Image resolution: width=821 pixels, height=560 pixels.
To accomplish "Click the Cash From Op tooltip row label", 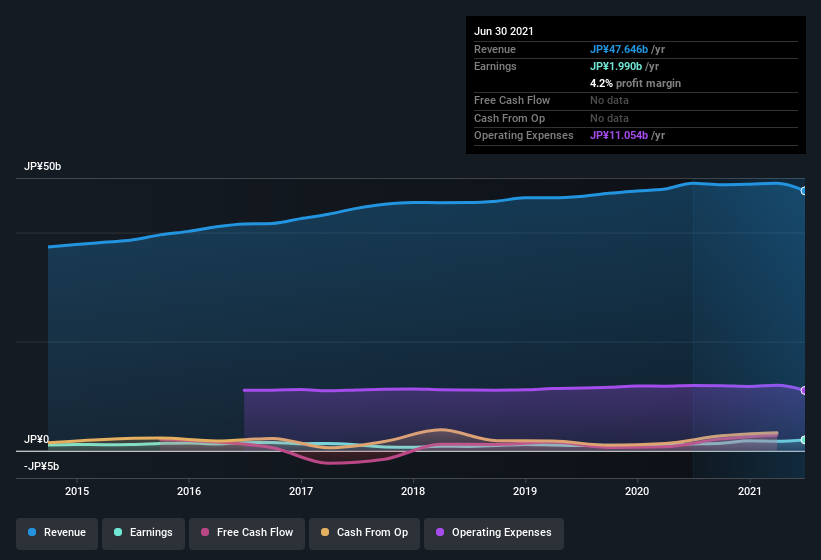I will [509, 118].
